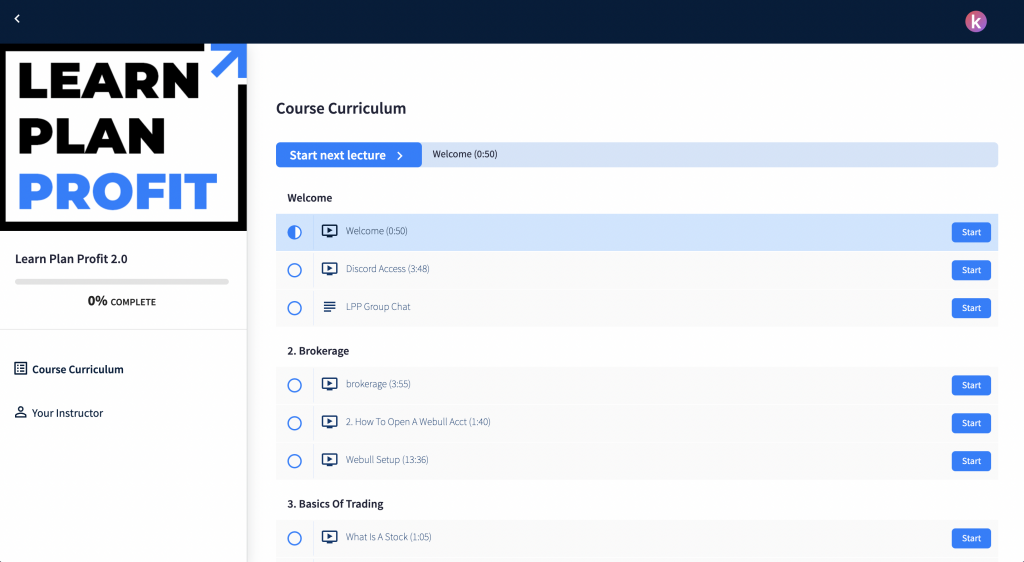The height and width of the screenshot is (562, 1024).
Task: Toggle completion circle for Webull Setup
Action: click(x=295, y=461)
